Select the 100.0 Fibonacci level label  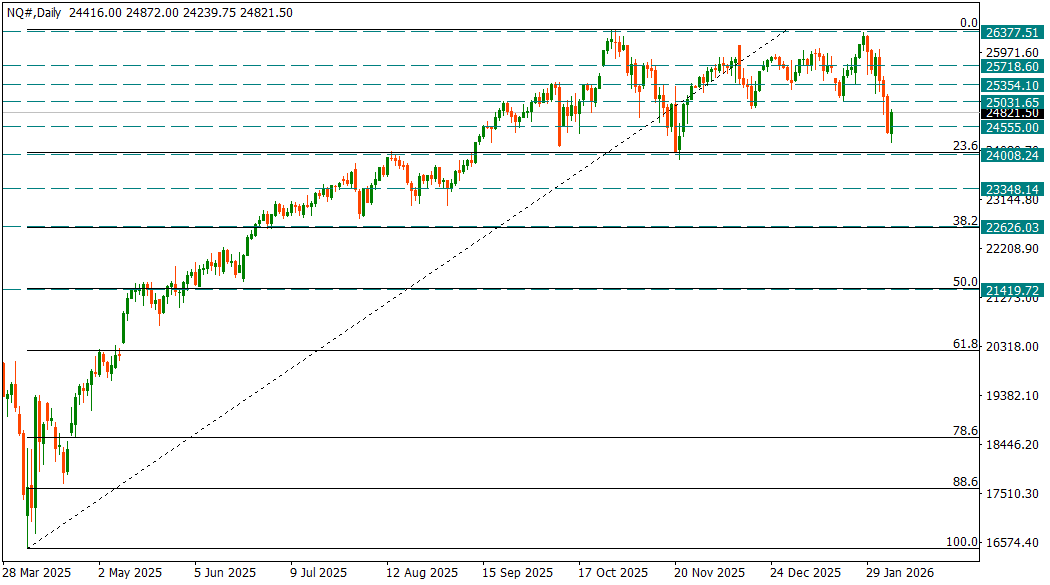point(962,541)
